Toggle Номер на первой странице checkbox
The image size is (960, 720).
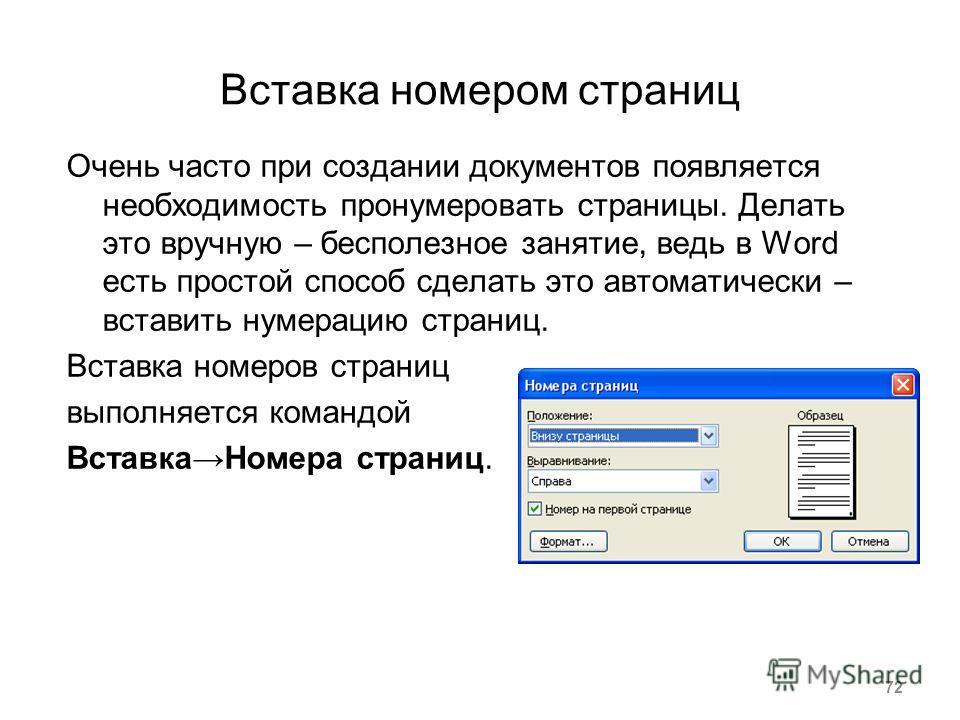point(534,509)
